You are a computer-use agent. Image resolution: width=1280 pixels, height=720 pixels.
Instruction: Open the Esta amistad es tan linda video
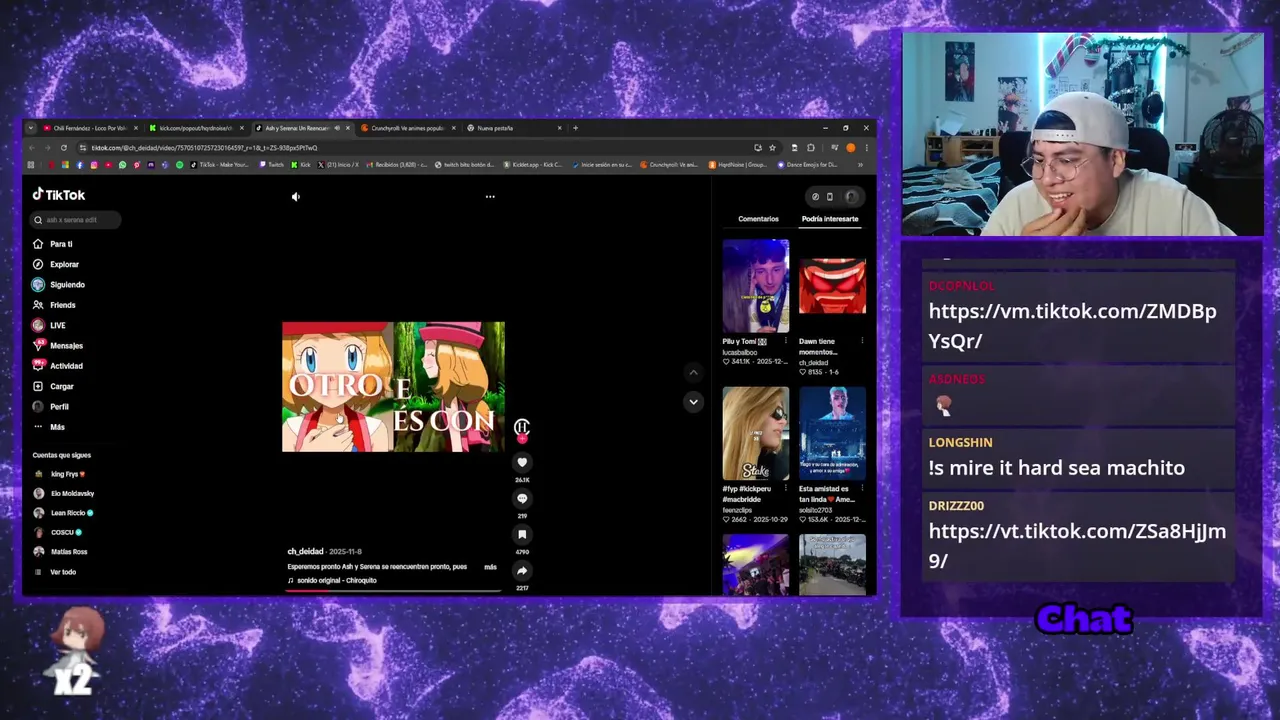[832, 433]
